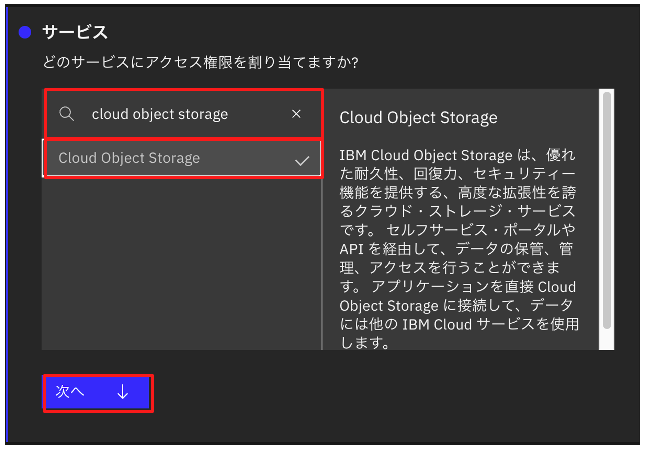
Task: Click the last description line "します。"
Action: (364, 343)
